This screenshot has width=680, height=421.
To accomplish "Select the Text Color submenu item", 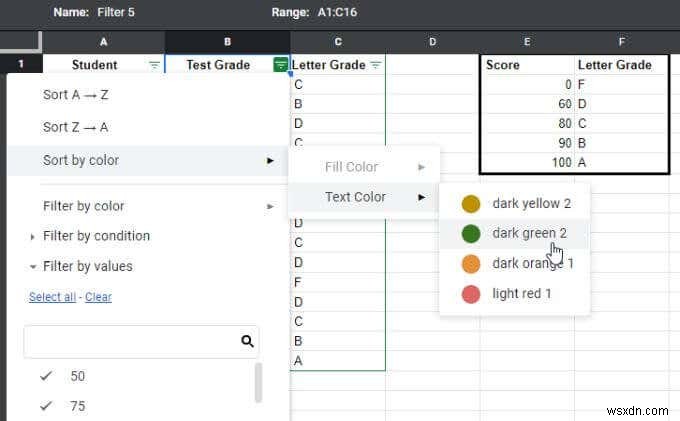I will tap(364, 197).
